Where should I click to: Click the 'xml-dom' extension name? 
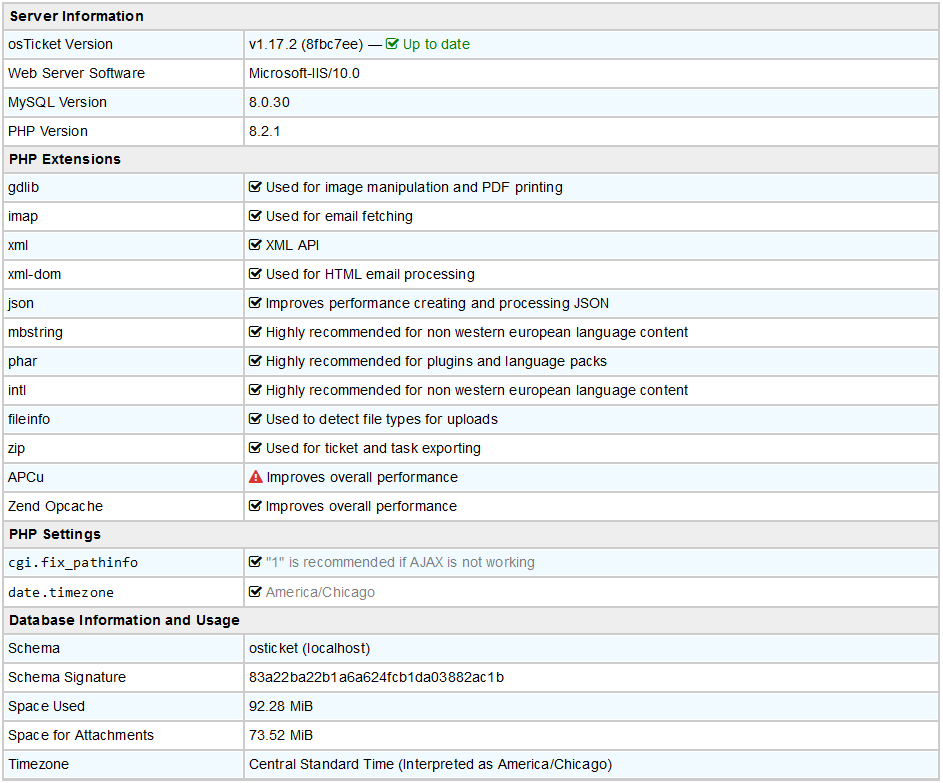pos(34,274)
